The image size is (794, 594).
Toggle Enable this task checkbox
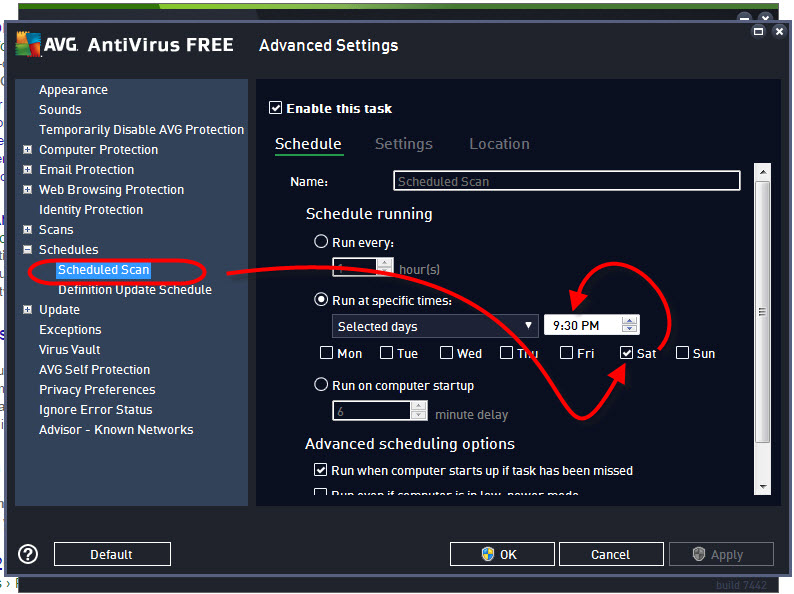pyautogui.click(x=275, y=108)
